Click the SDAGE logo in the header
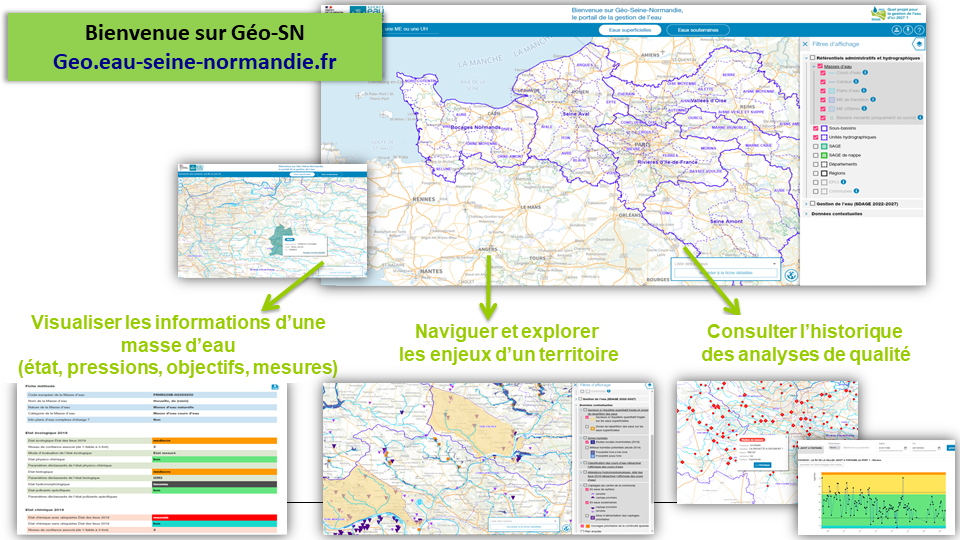Screen dimensions: 960x540 tap(878, 13)
